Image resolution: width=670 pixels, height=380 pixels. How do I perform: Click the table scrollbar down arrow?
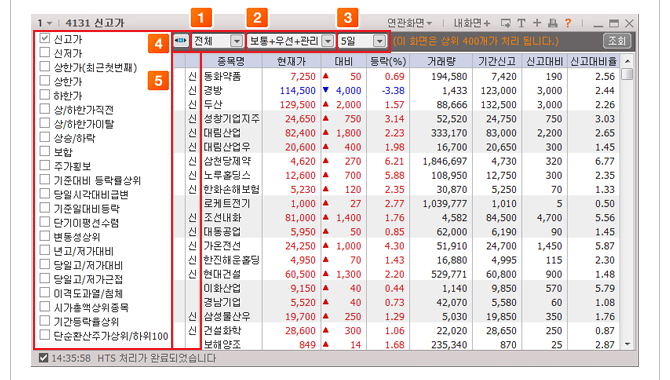627,344
